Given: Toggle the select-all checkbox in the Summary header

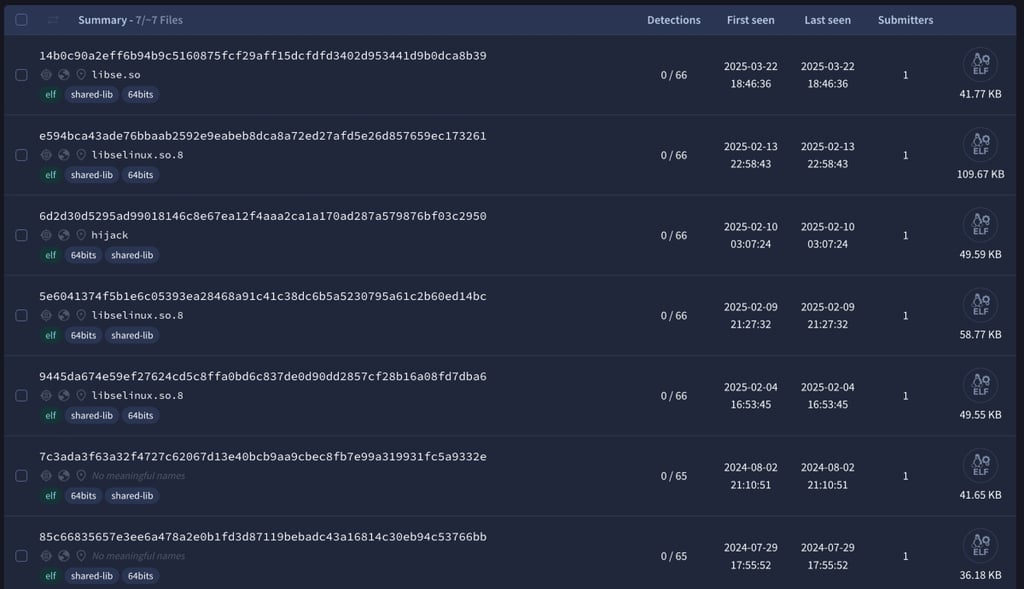Looking at the screenshot, I should (x=22, y=20).
